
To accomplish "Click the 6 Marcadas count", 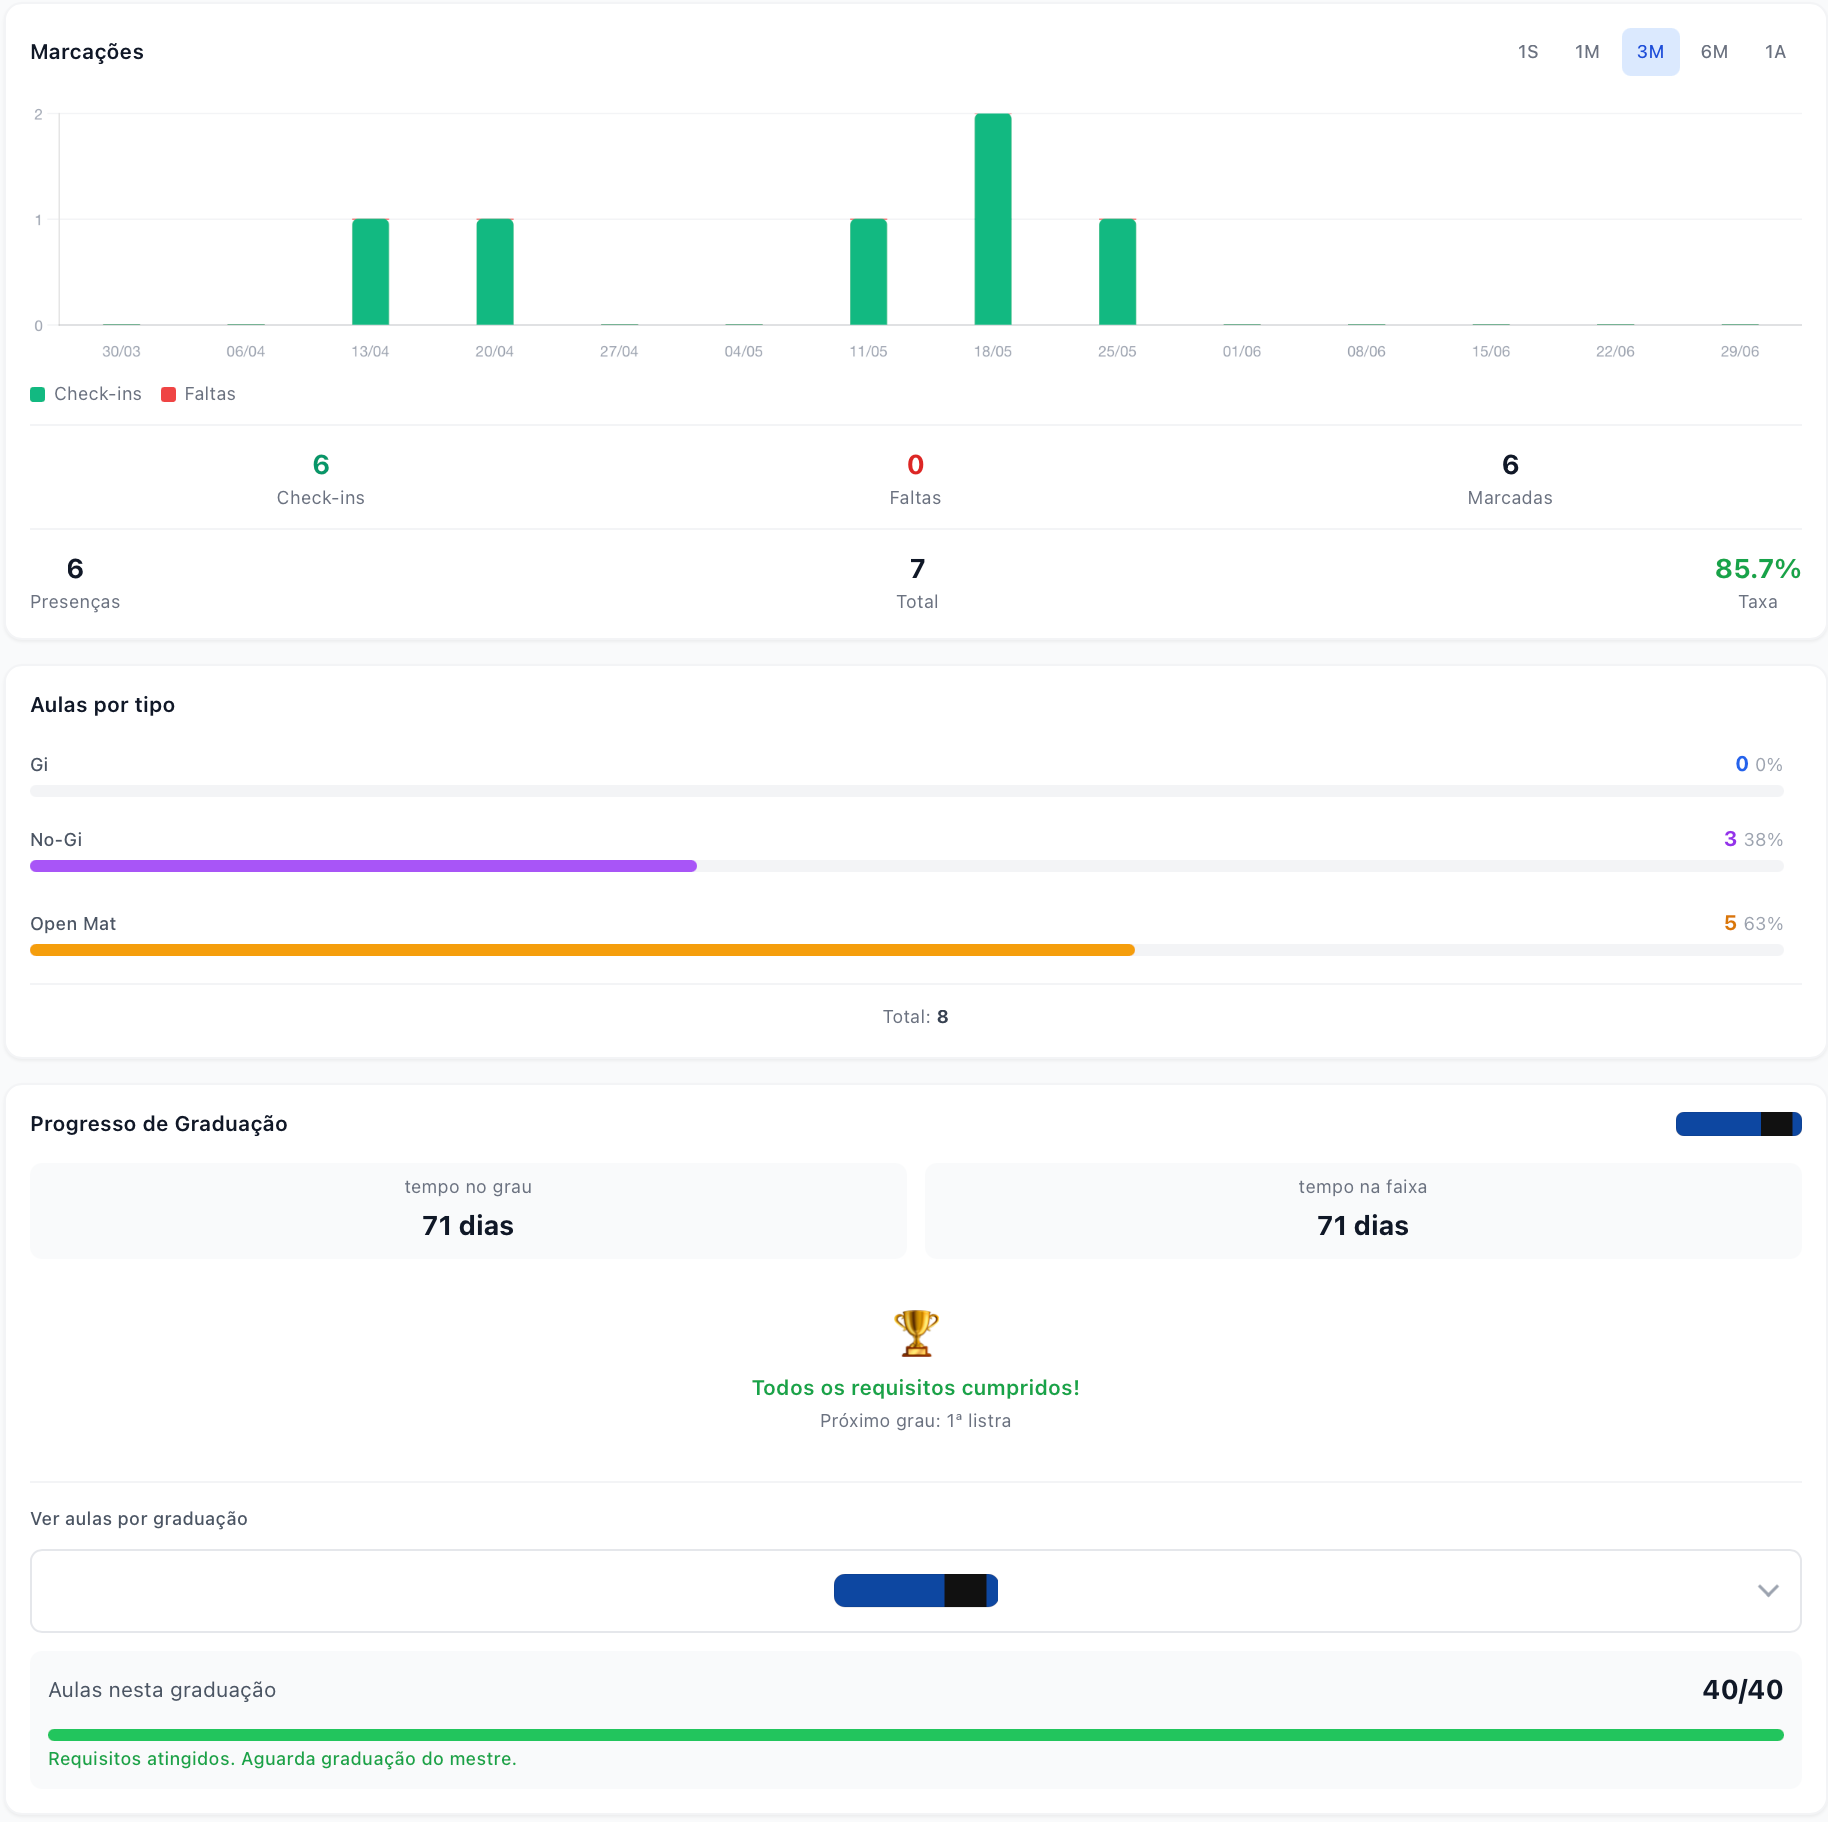I will pyautogui.click(x=1510, y=465).
